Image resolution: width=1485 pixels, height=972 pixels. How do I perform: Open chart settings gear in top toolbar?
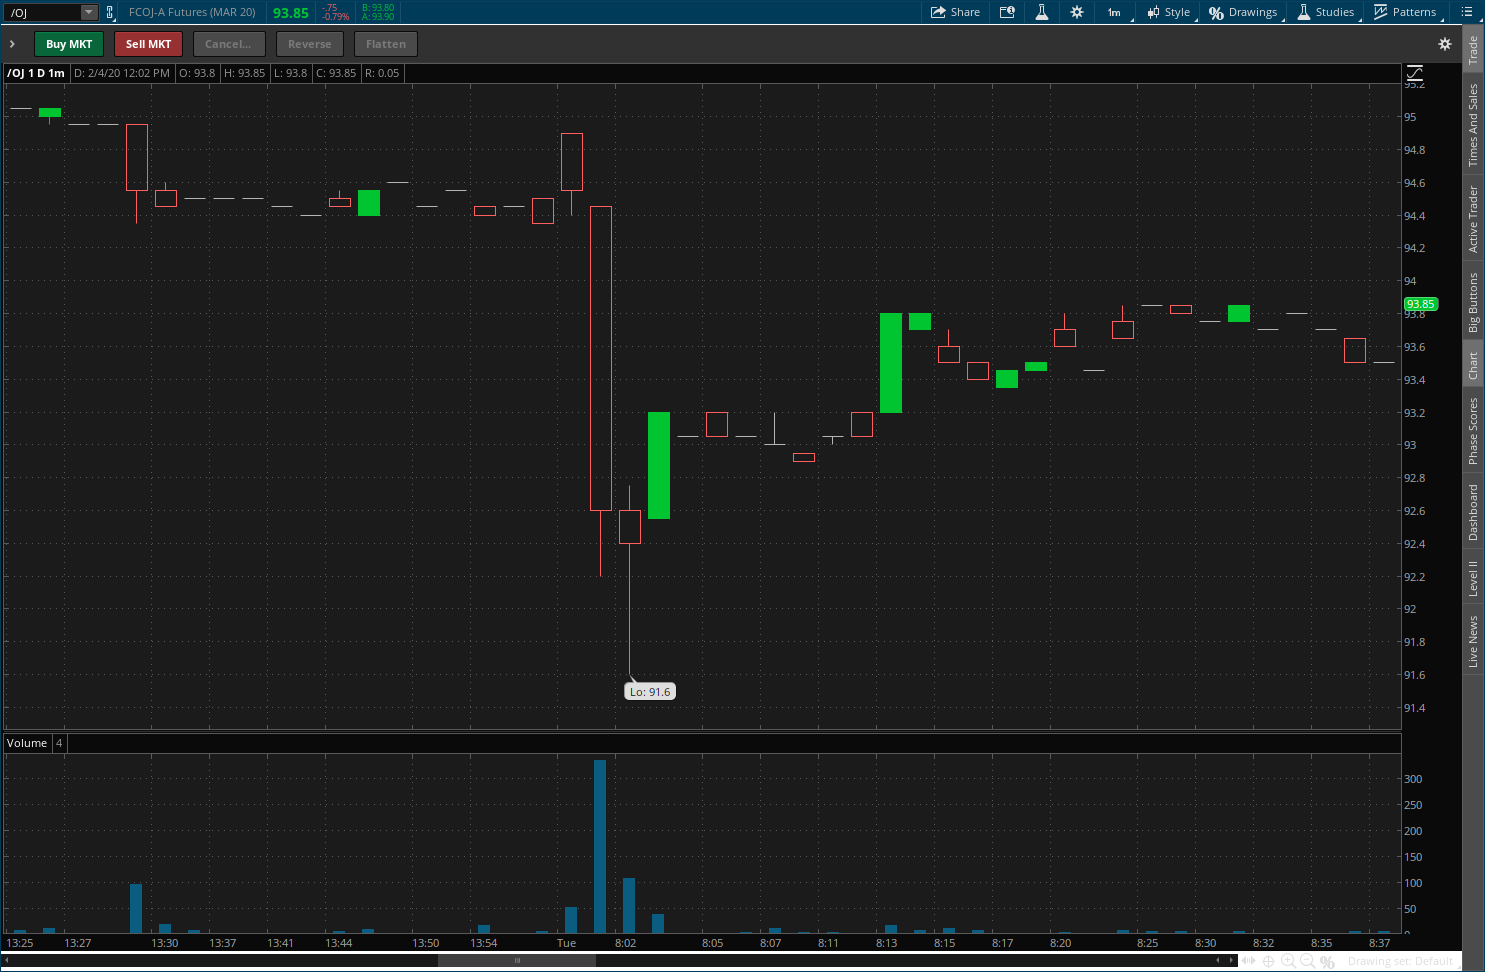tap(1077, 12)
